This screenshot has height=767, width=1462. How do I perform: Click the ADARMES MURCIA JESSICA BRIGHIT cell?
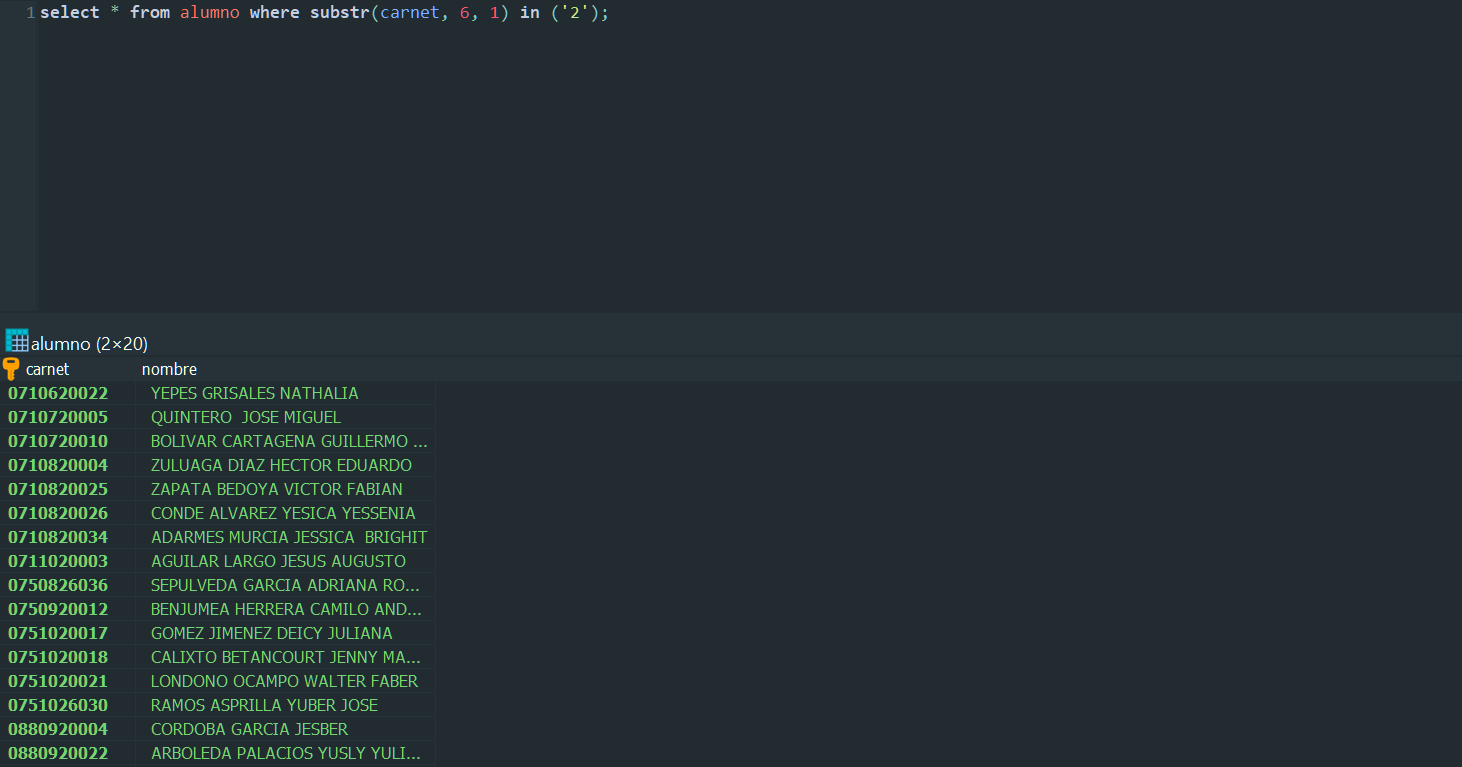288,537
